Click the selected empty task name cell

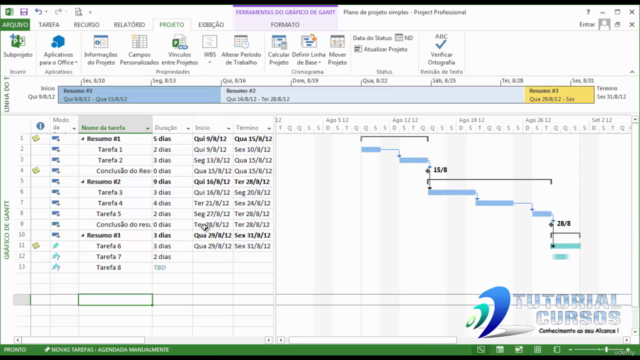pyautogui.click(x=115, y=300)
